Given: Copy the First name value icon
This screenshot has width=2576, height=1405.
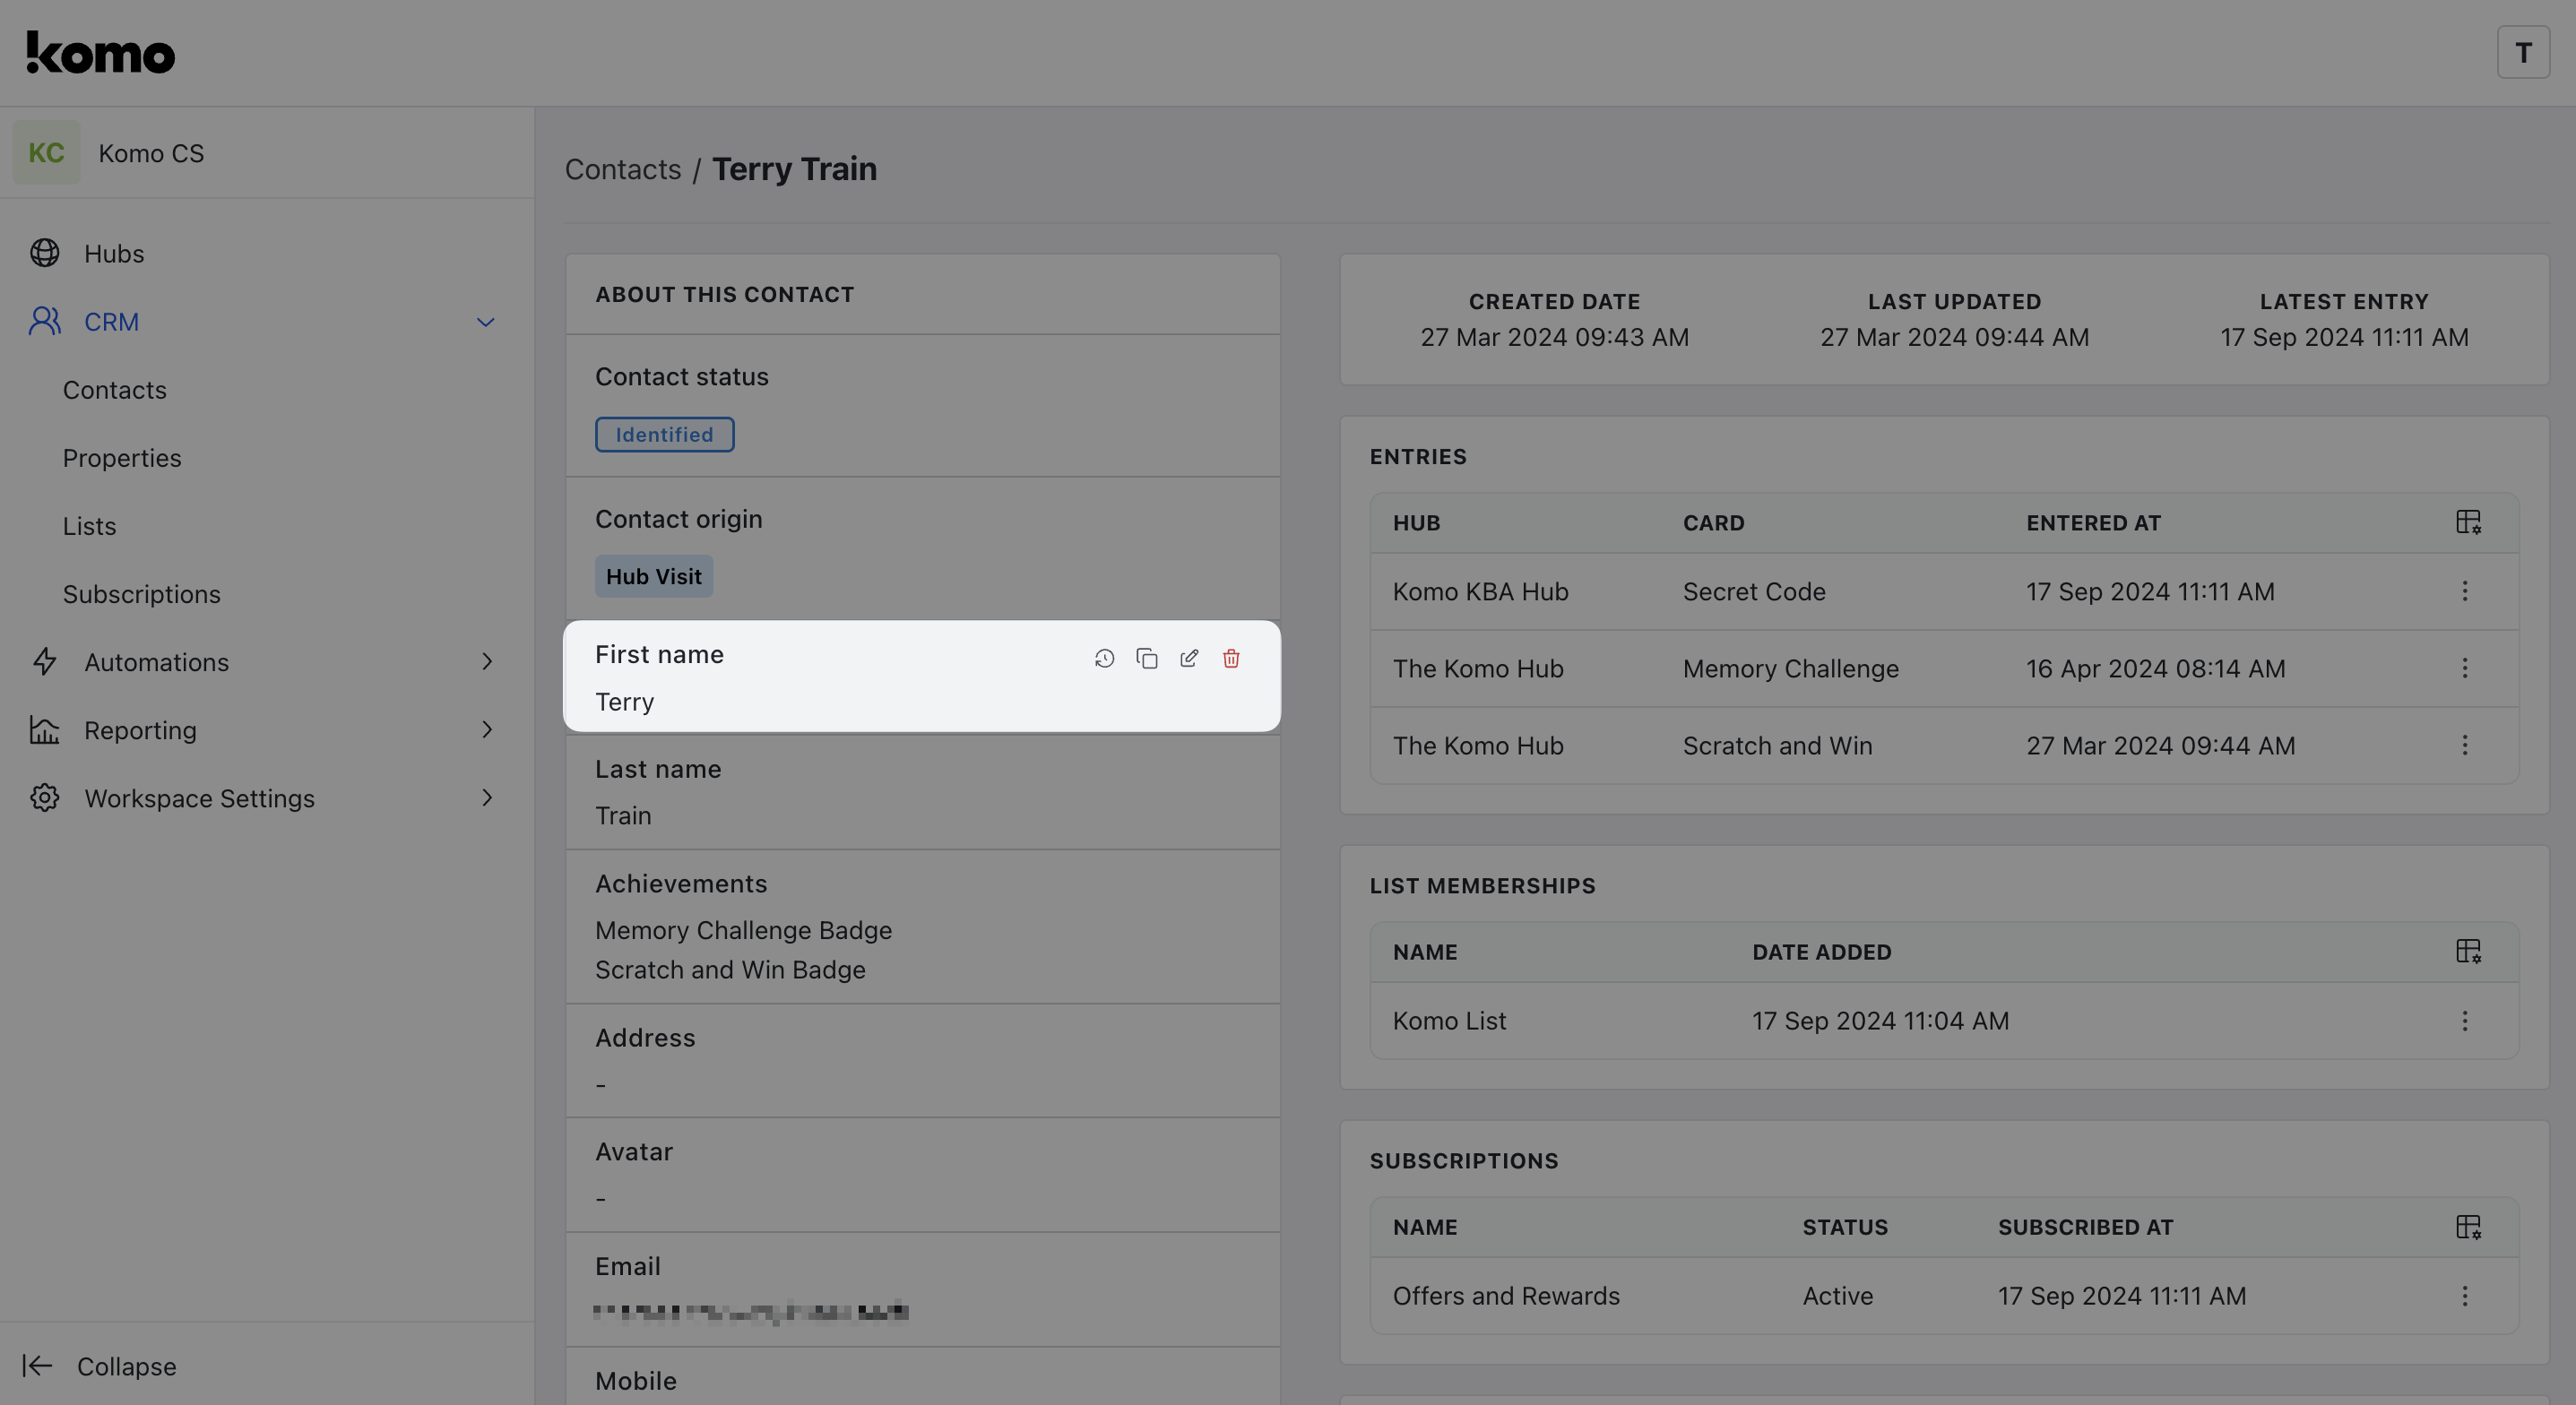Looking at the screenshot, I should coord(1147,658).
